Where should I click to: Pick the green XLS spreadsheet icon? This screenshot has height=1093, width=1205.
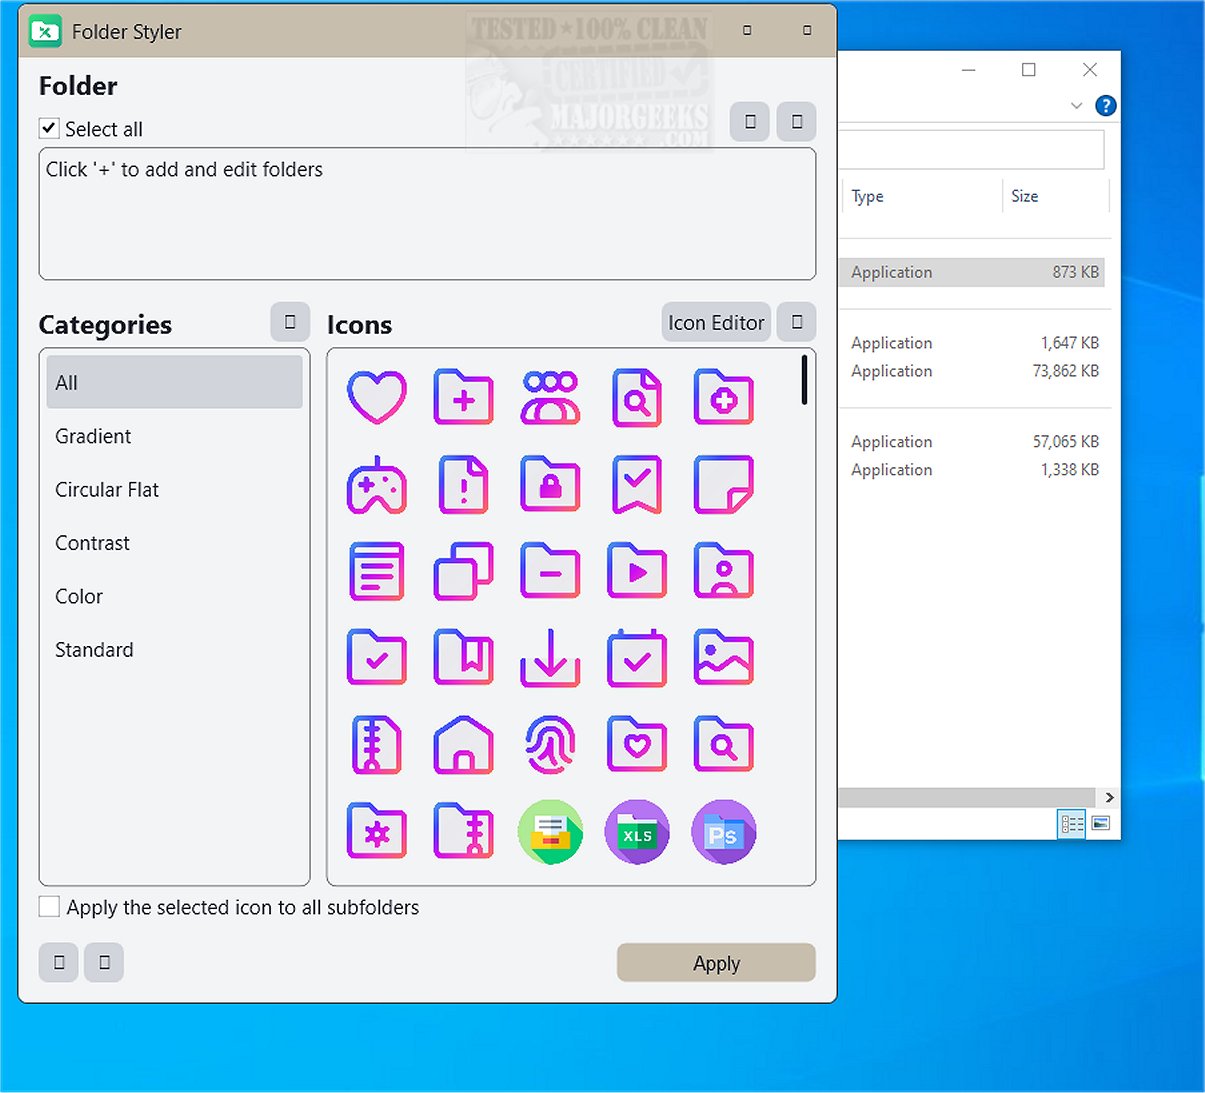[x=636, y=831]
